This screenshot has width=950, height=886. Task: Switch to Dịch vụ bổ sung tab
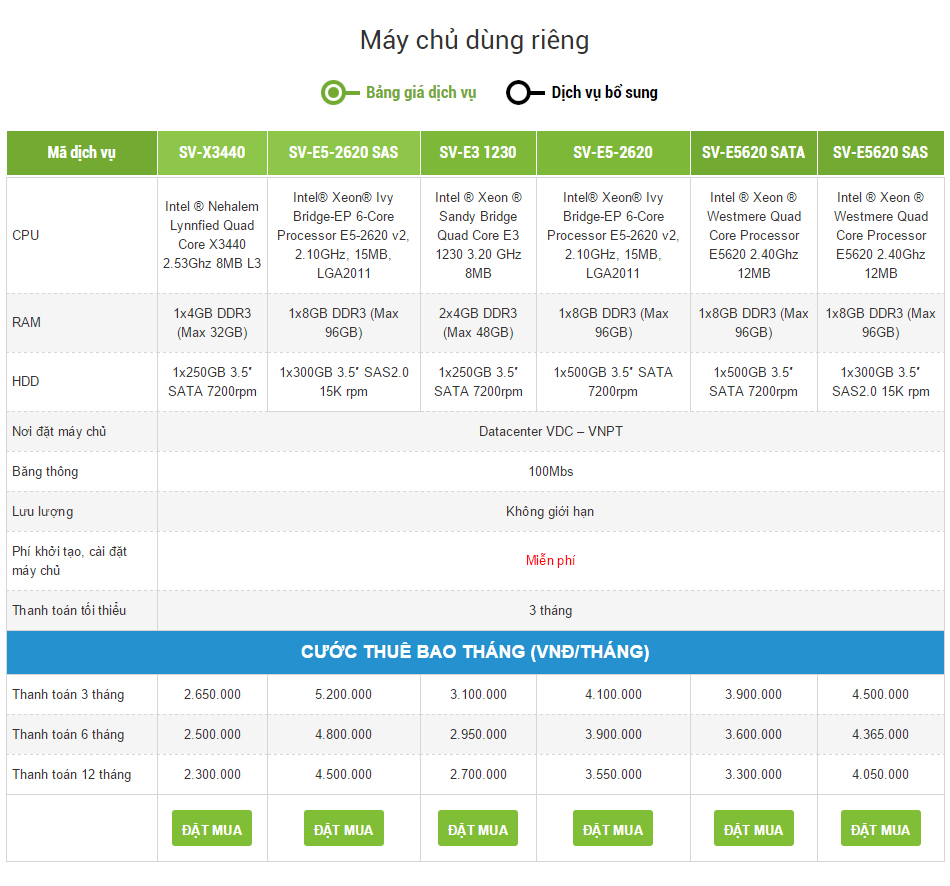pyautogui.click(x=604, y=93)
